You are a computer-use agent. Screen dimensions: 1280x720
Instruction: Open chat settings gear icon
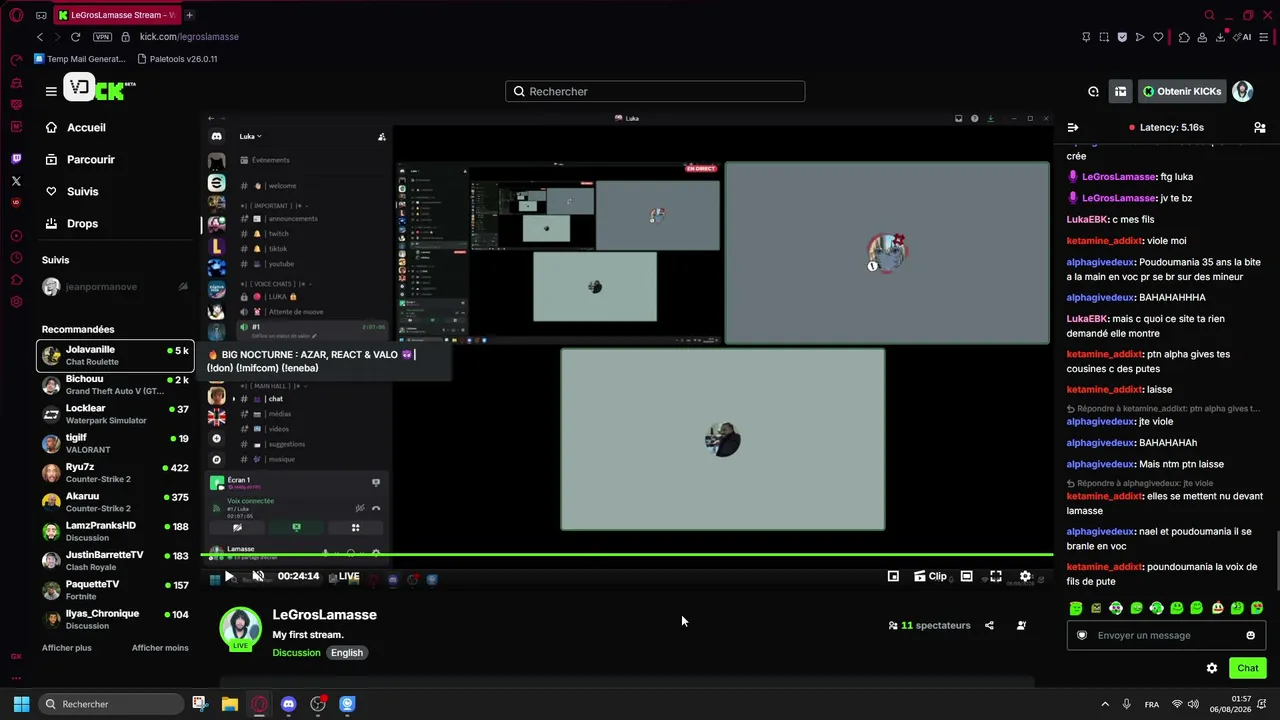[x=1212, y=668]
